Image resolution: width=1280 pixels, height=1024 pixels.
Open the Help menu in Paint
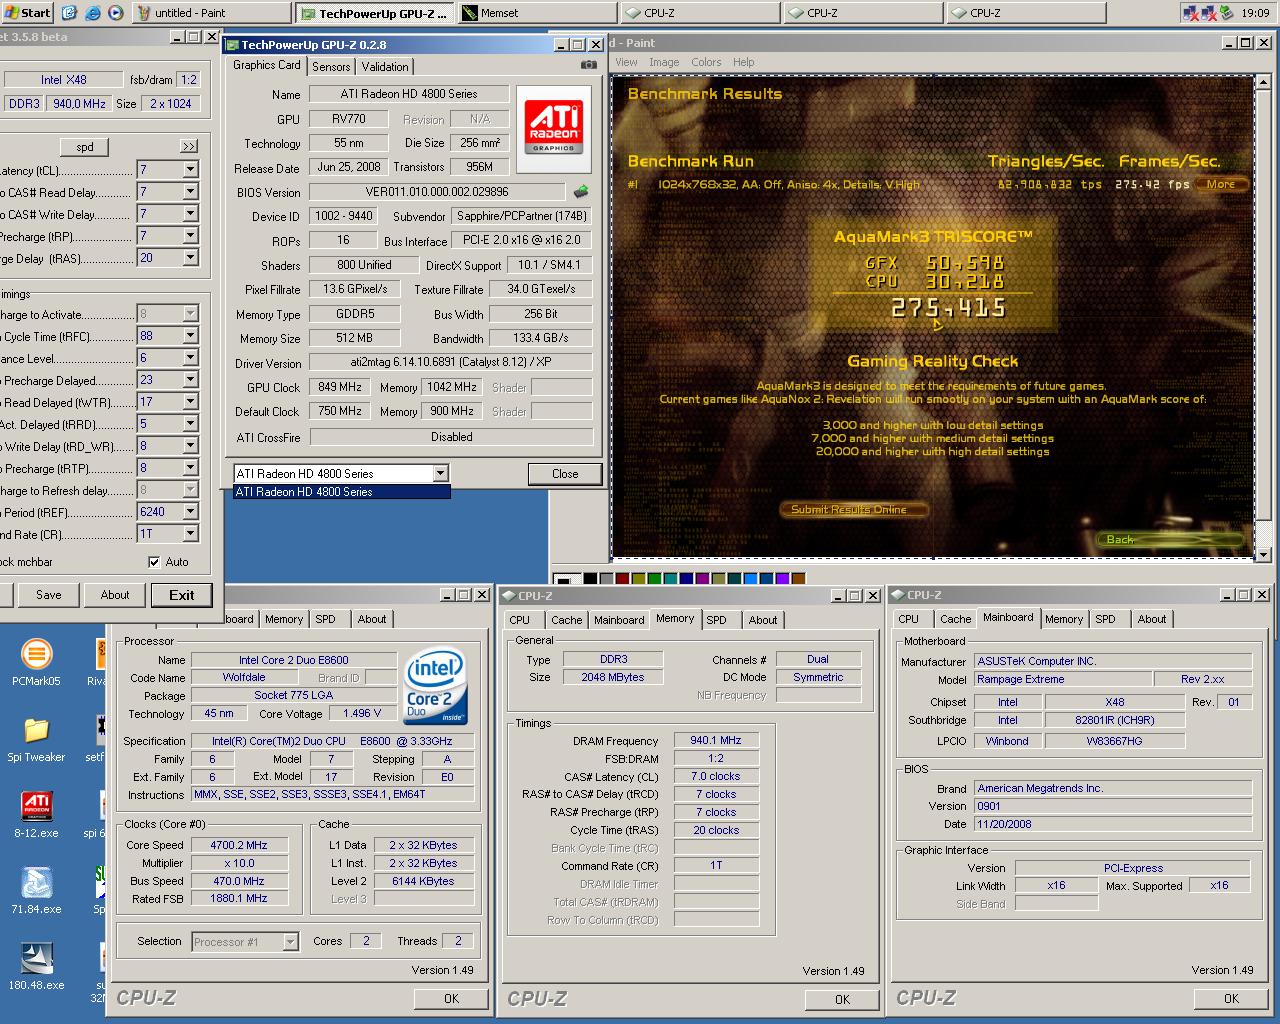[743, 62]
